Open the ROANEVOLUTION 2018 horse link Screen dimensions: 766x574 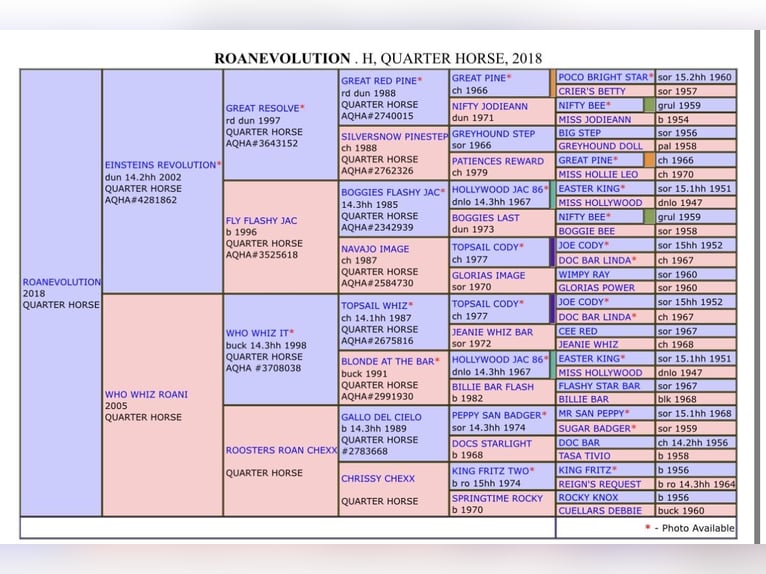tap(62, 282)
